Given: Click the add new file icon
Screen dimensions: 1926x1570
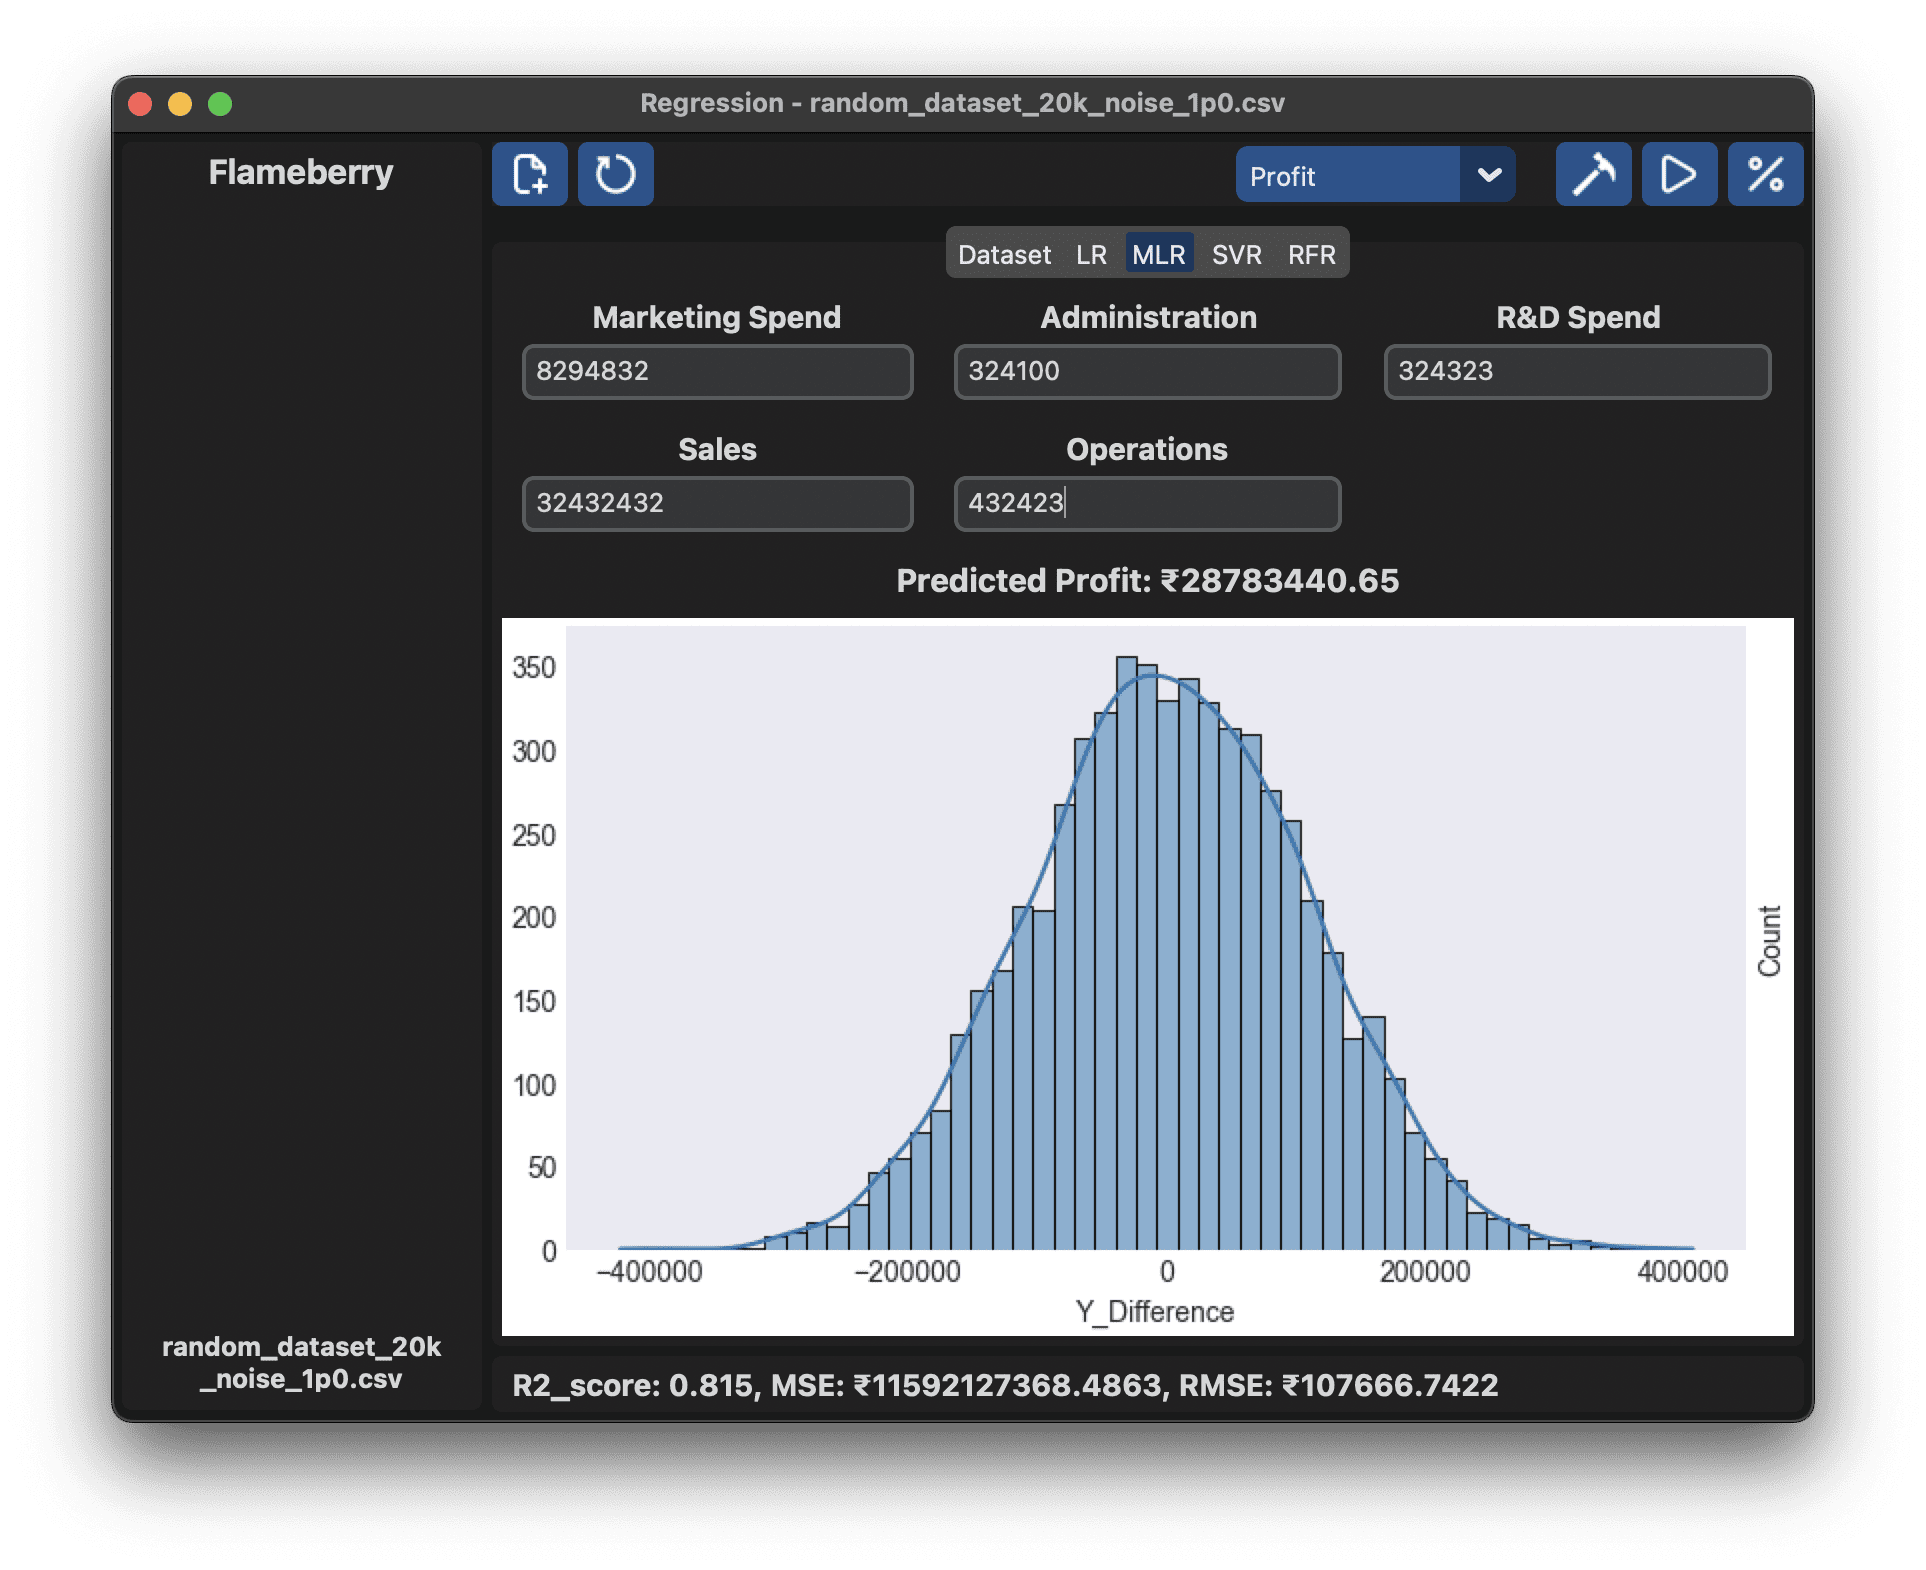Looking at the screenshot, I should point(529,174).
